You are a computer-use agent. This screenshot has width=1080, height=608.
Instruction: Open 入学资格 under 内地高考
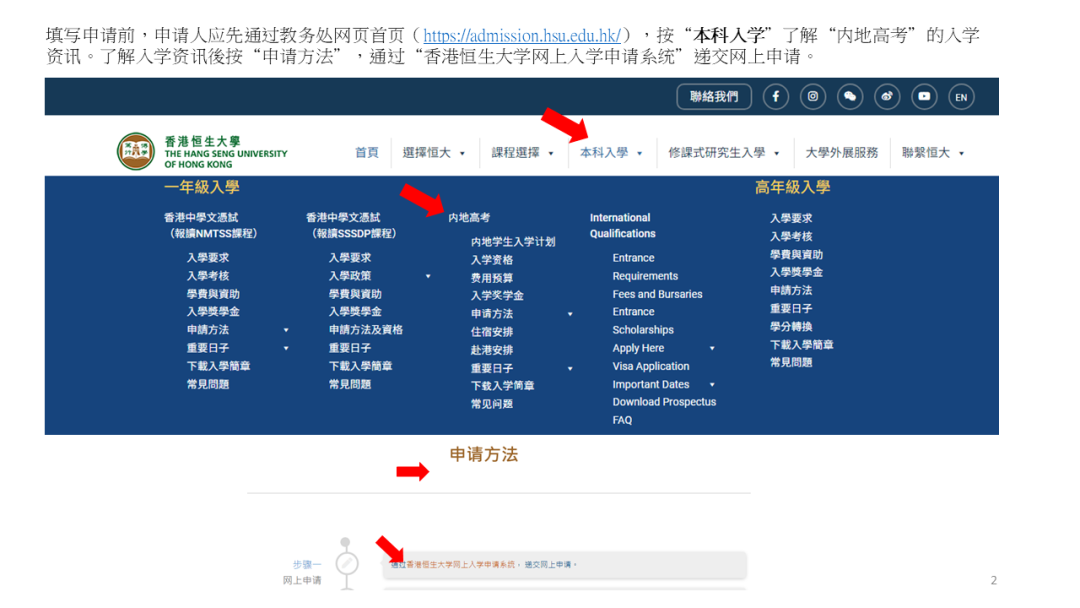[x=492, y=260]
